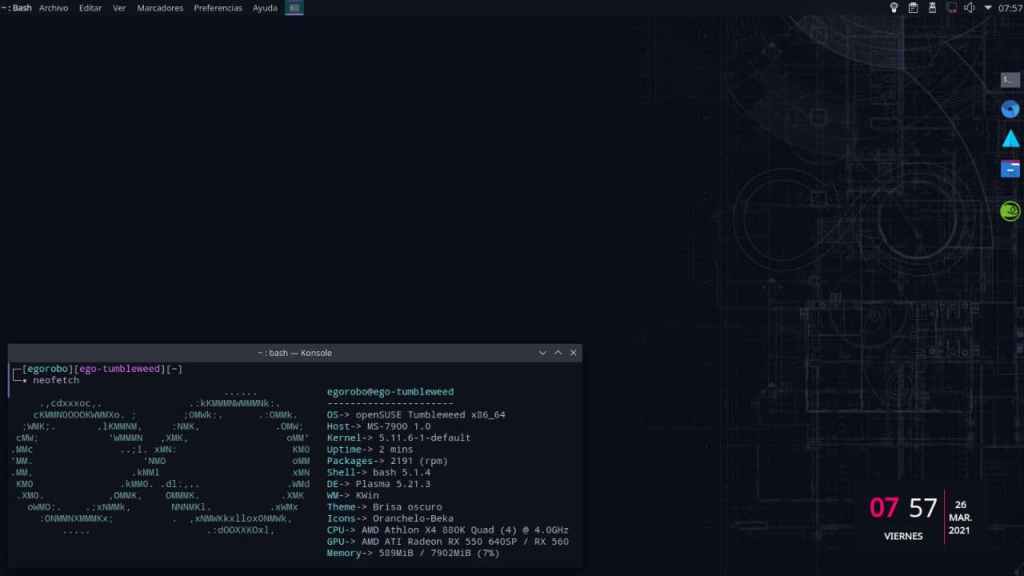Image resolution: width=1024 pixels, height=576 pixels.
Task: Click the desktop date widget showing 26 MAR.
Action: [959, 518]
